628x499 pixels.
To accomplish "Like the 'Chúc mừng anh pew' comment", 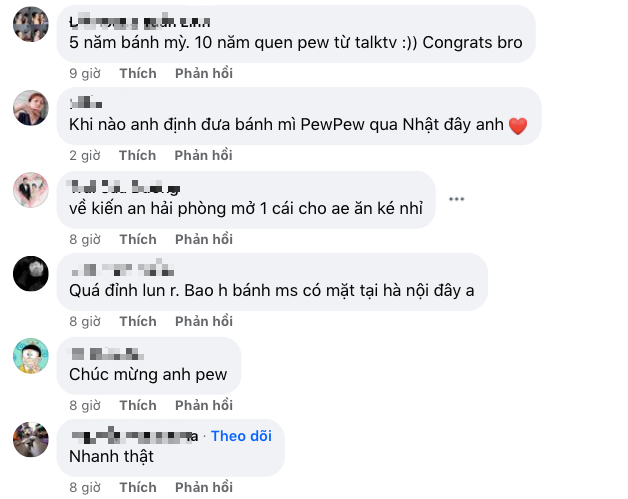I will (x=137, y=405).
